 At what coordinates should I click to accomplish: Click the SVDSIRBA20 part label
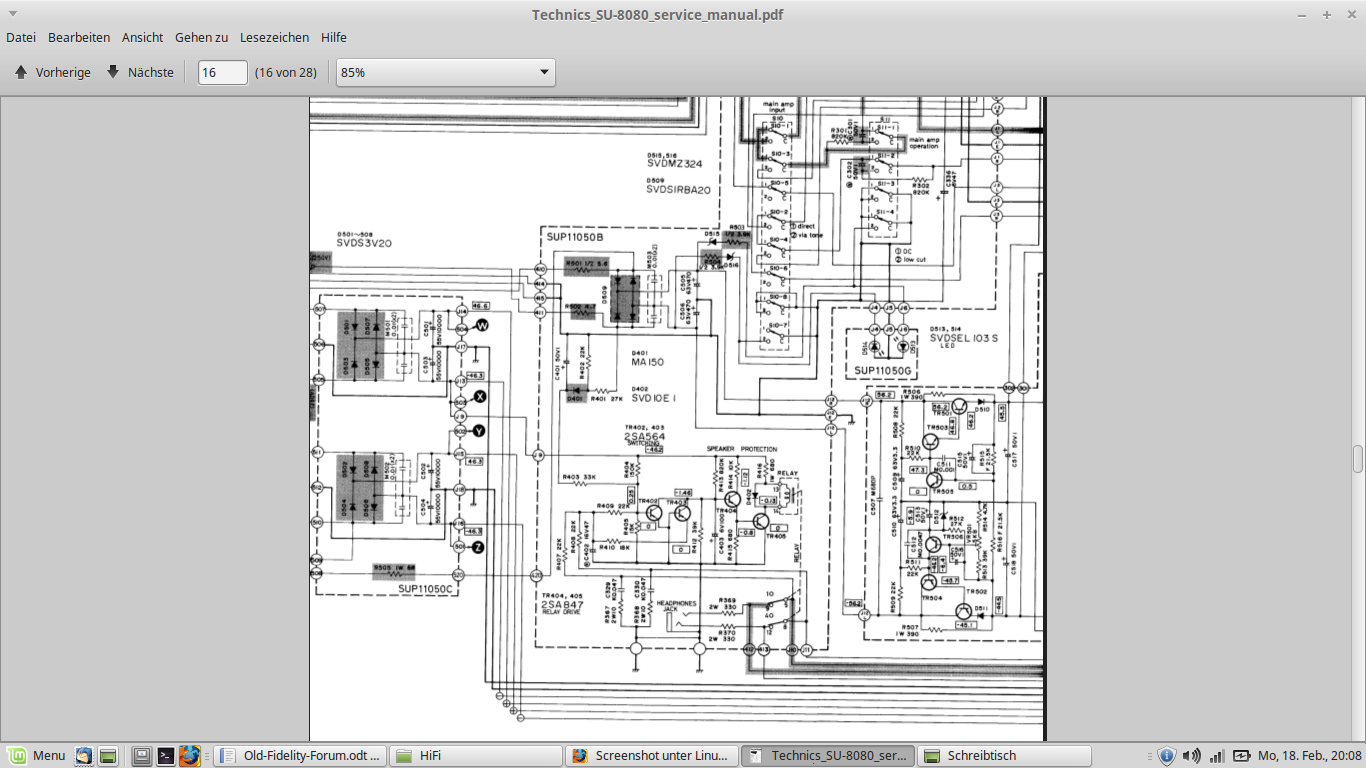coord(678,189)
